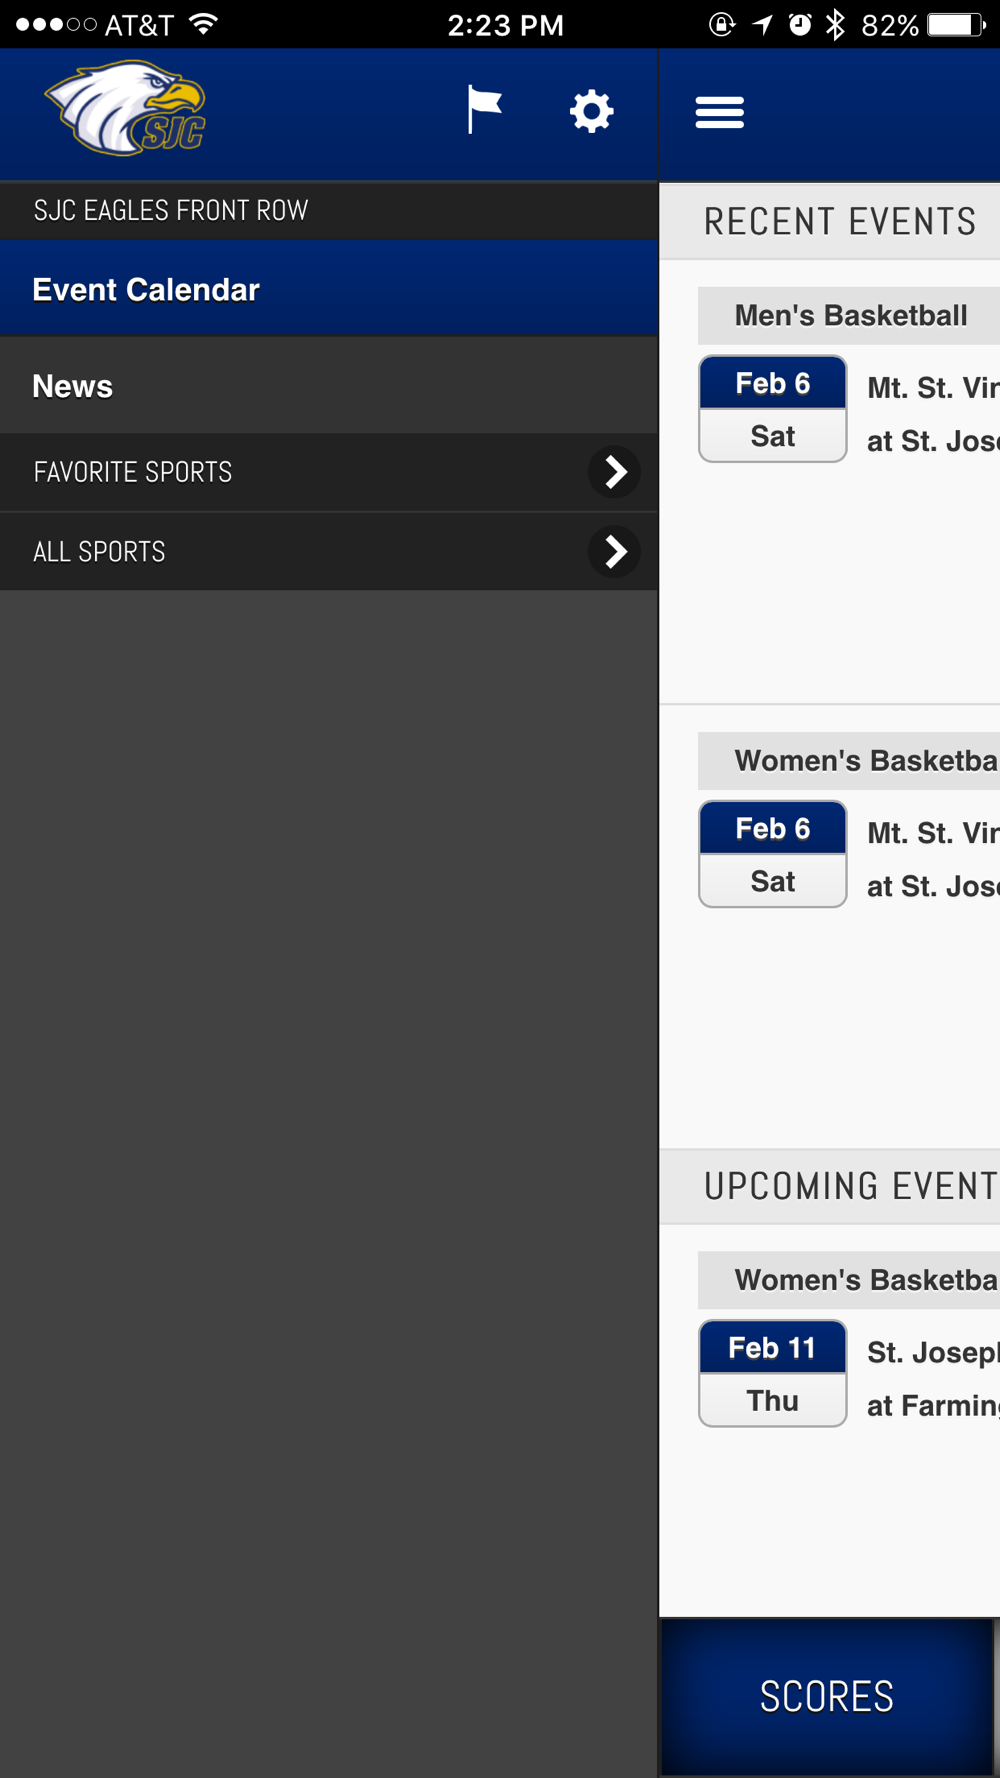Tap the SJC Eagles logo
Screen dimensions: 1000x1778
[x=126, y=108]
